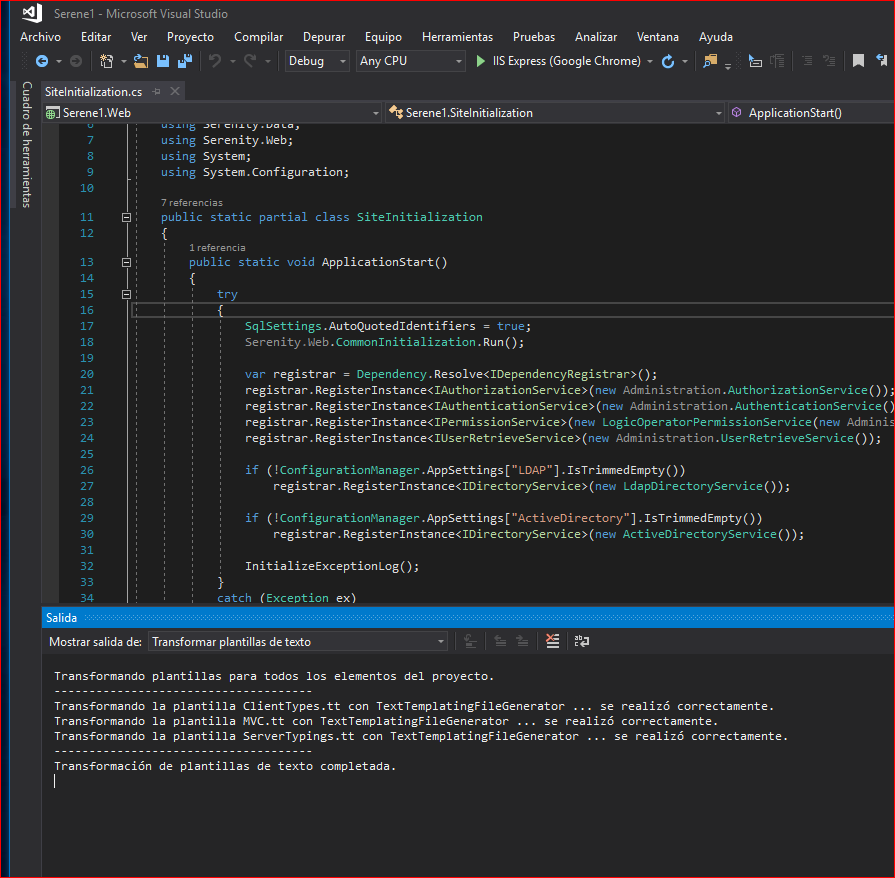Viewport: 895px width, 878px height.
Task: Collapse the SiteInitialization class code block
Action: coord(126,217)
